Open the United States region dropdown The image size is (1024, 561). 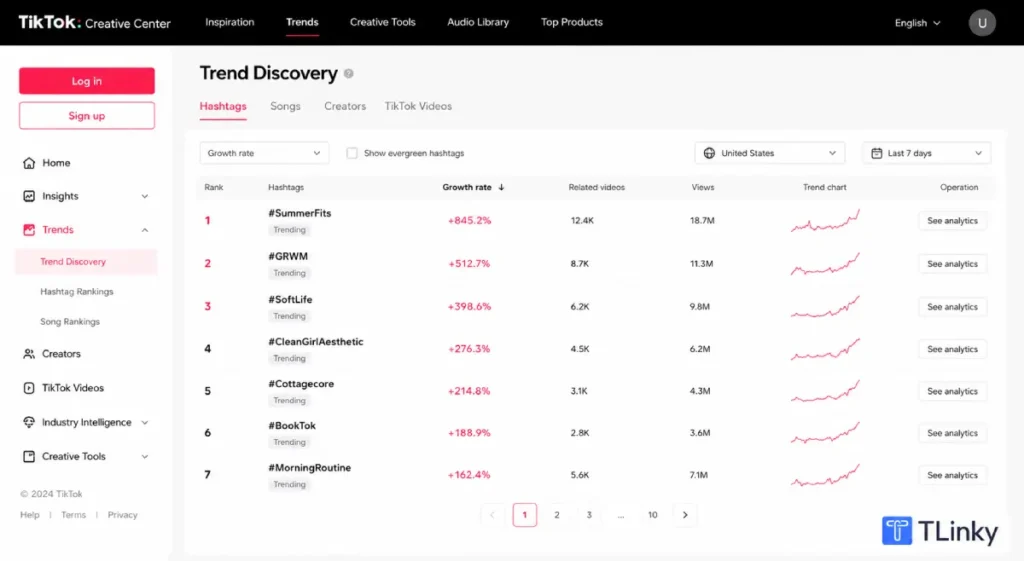[769, 153]
